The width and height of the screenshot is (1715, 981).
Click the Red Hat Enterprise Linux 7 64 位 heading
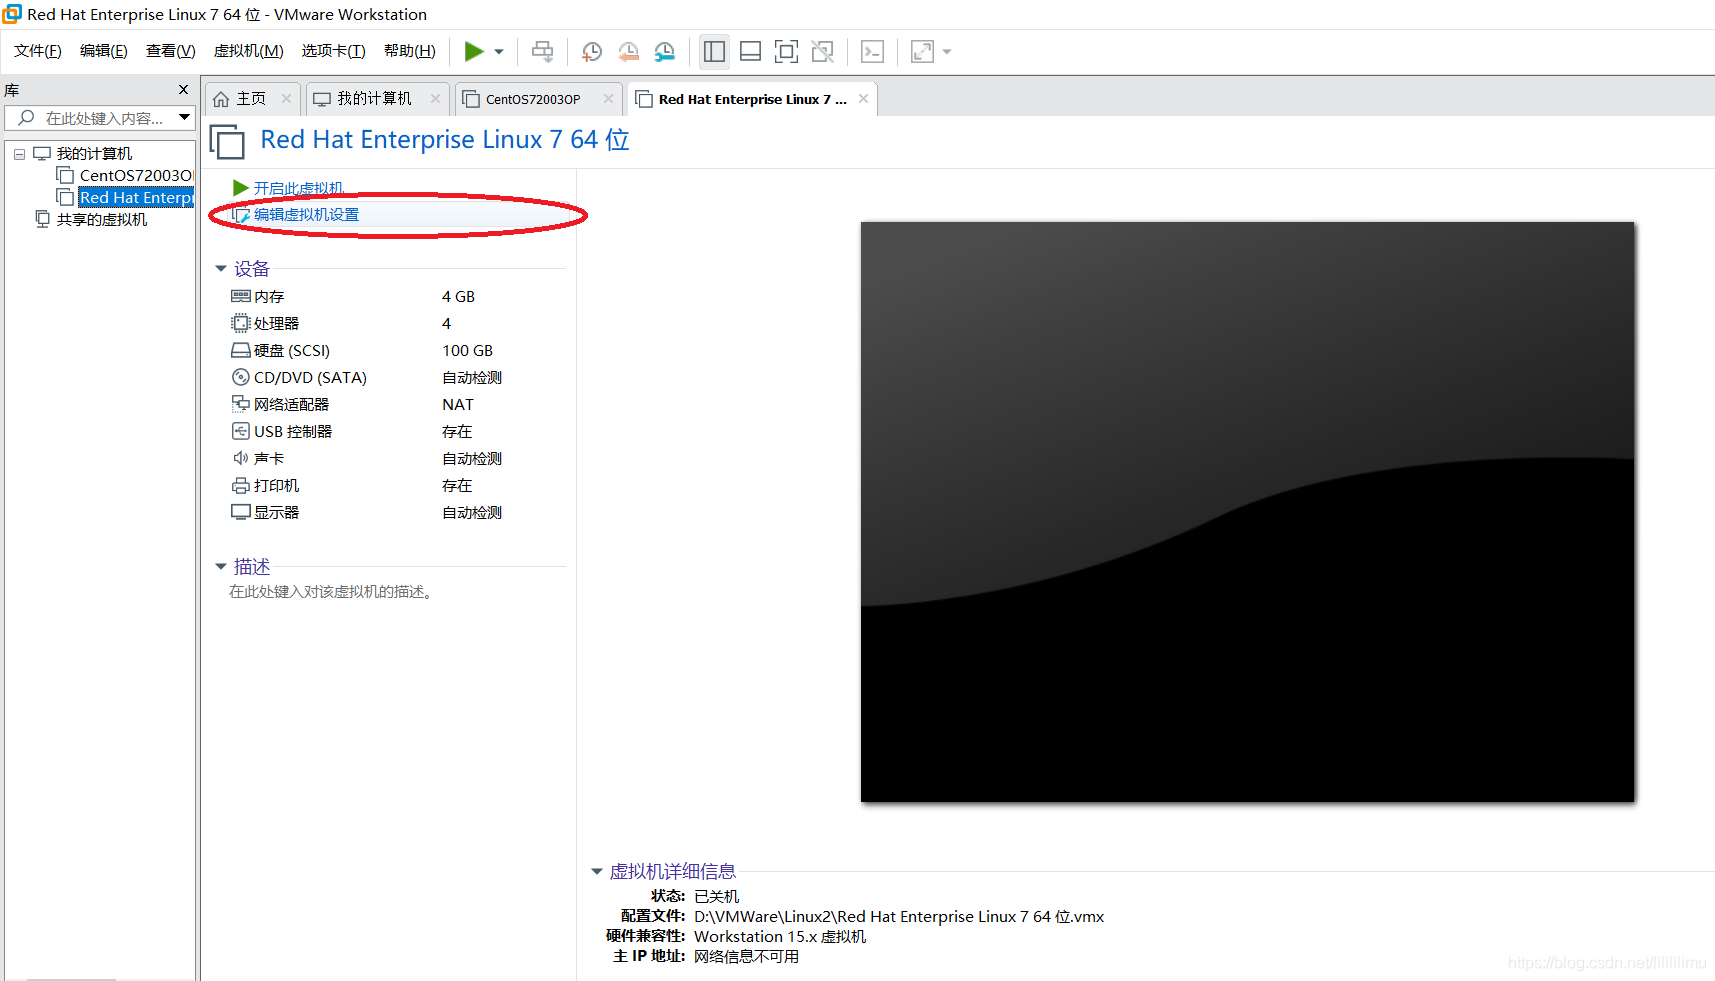[x=445, y=140]
